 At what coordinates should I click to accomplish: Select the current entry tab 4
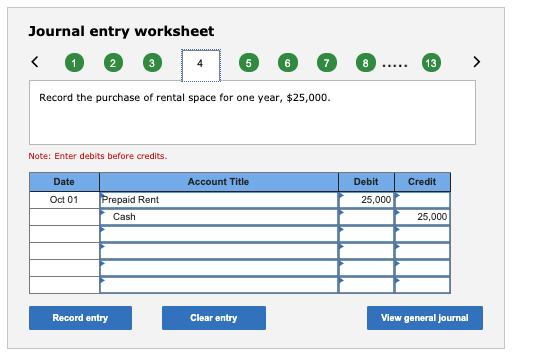(201, 65)
